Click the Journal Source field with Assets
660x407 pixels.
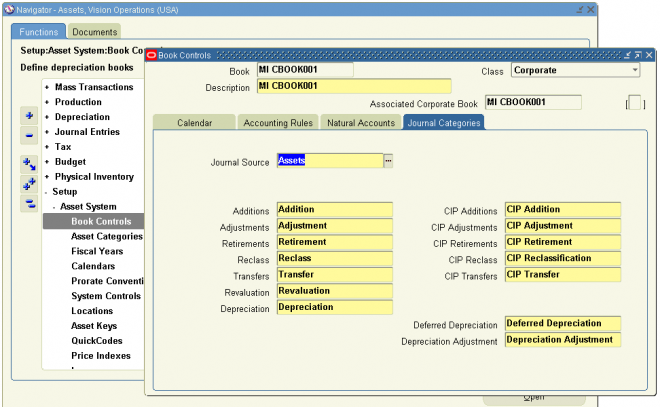(x=330, y=161)
